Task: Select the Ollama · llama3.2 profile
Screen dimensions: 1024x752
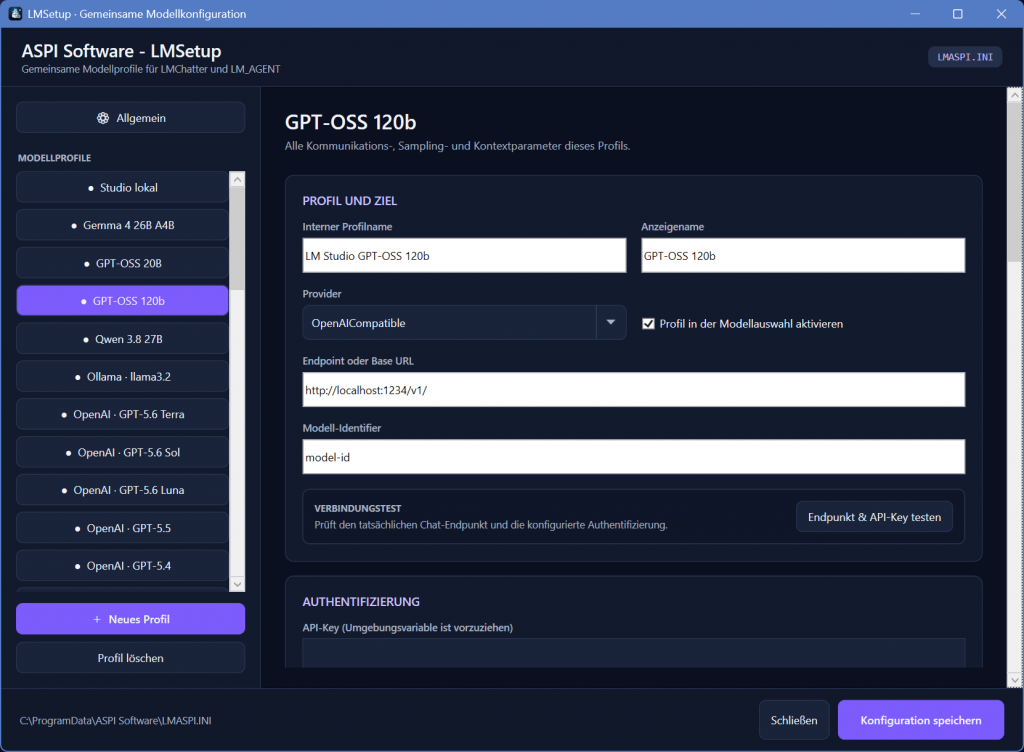Action: [x=122, y=377]
